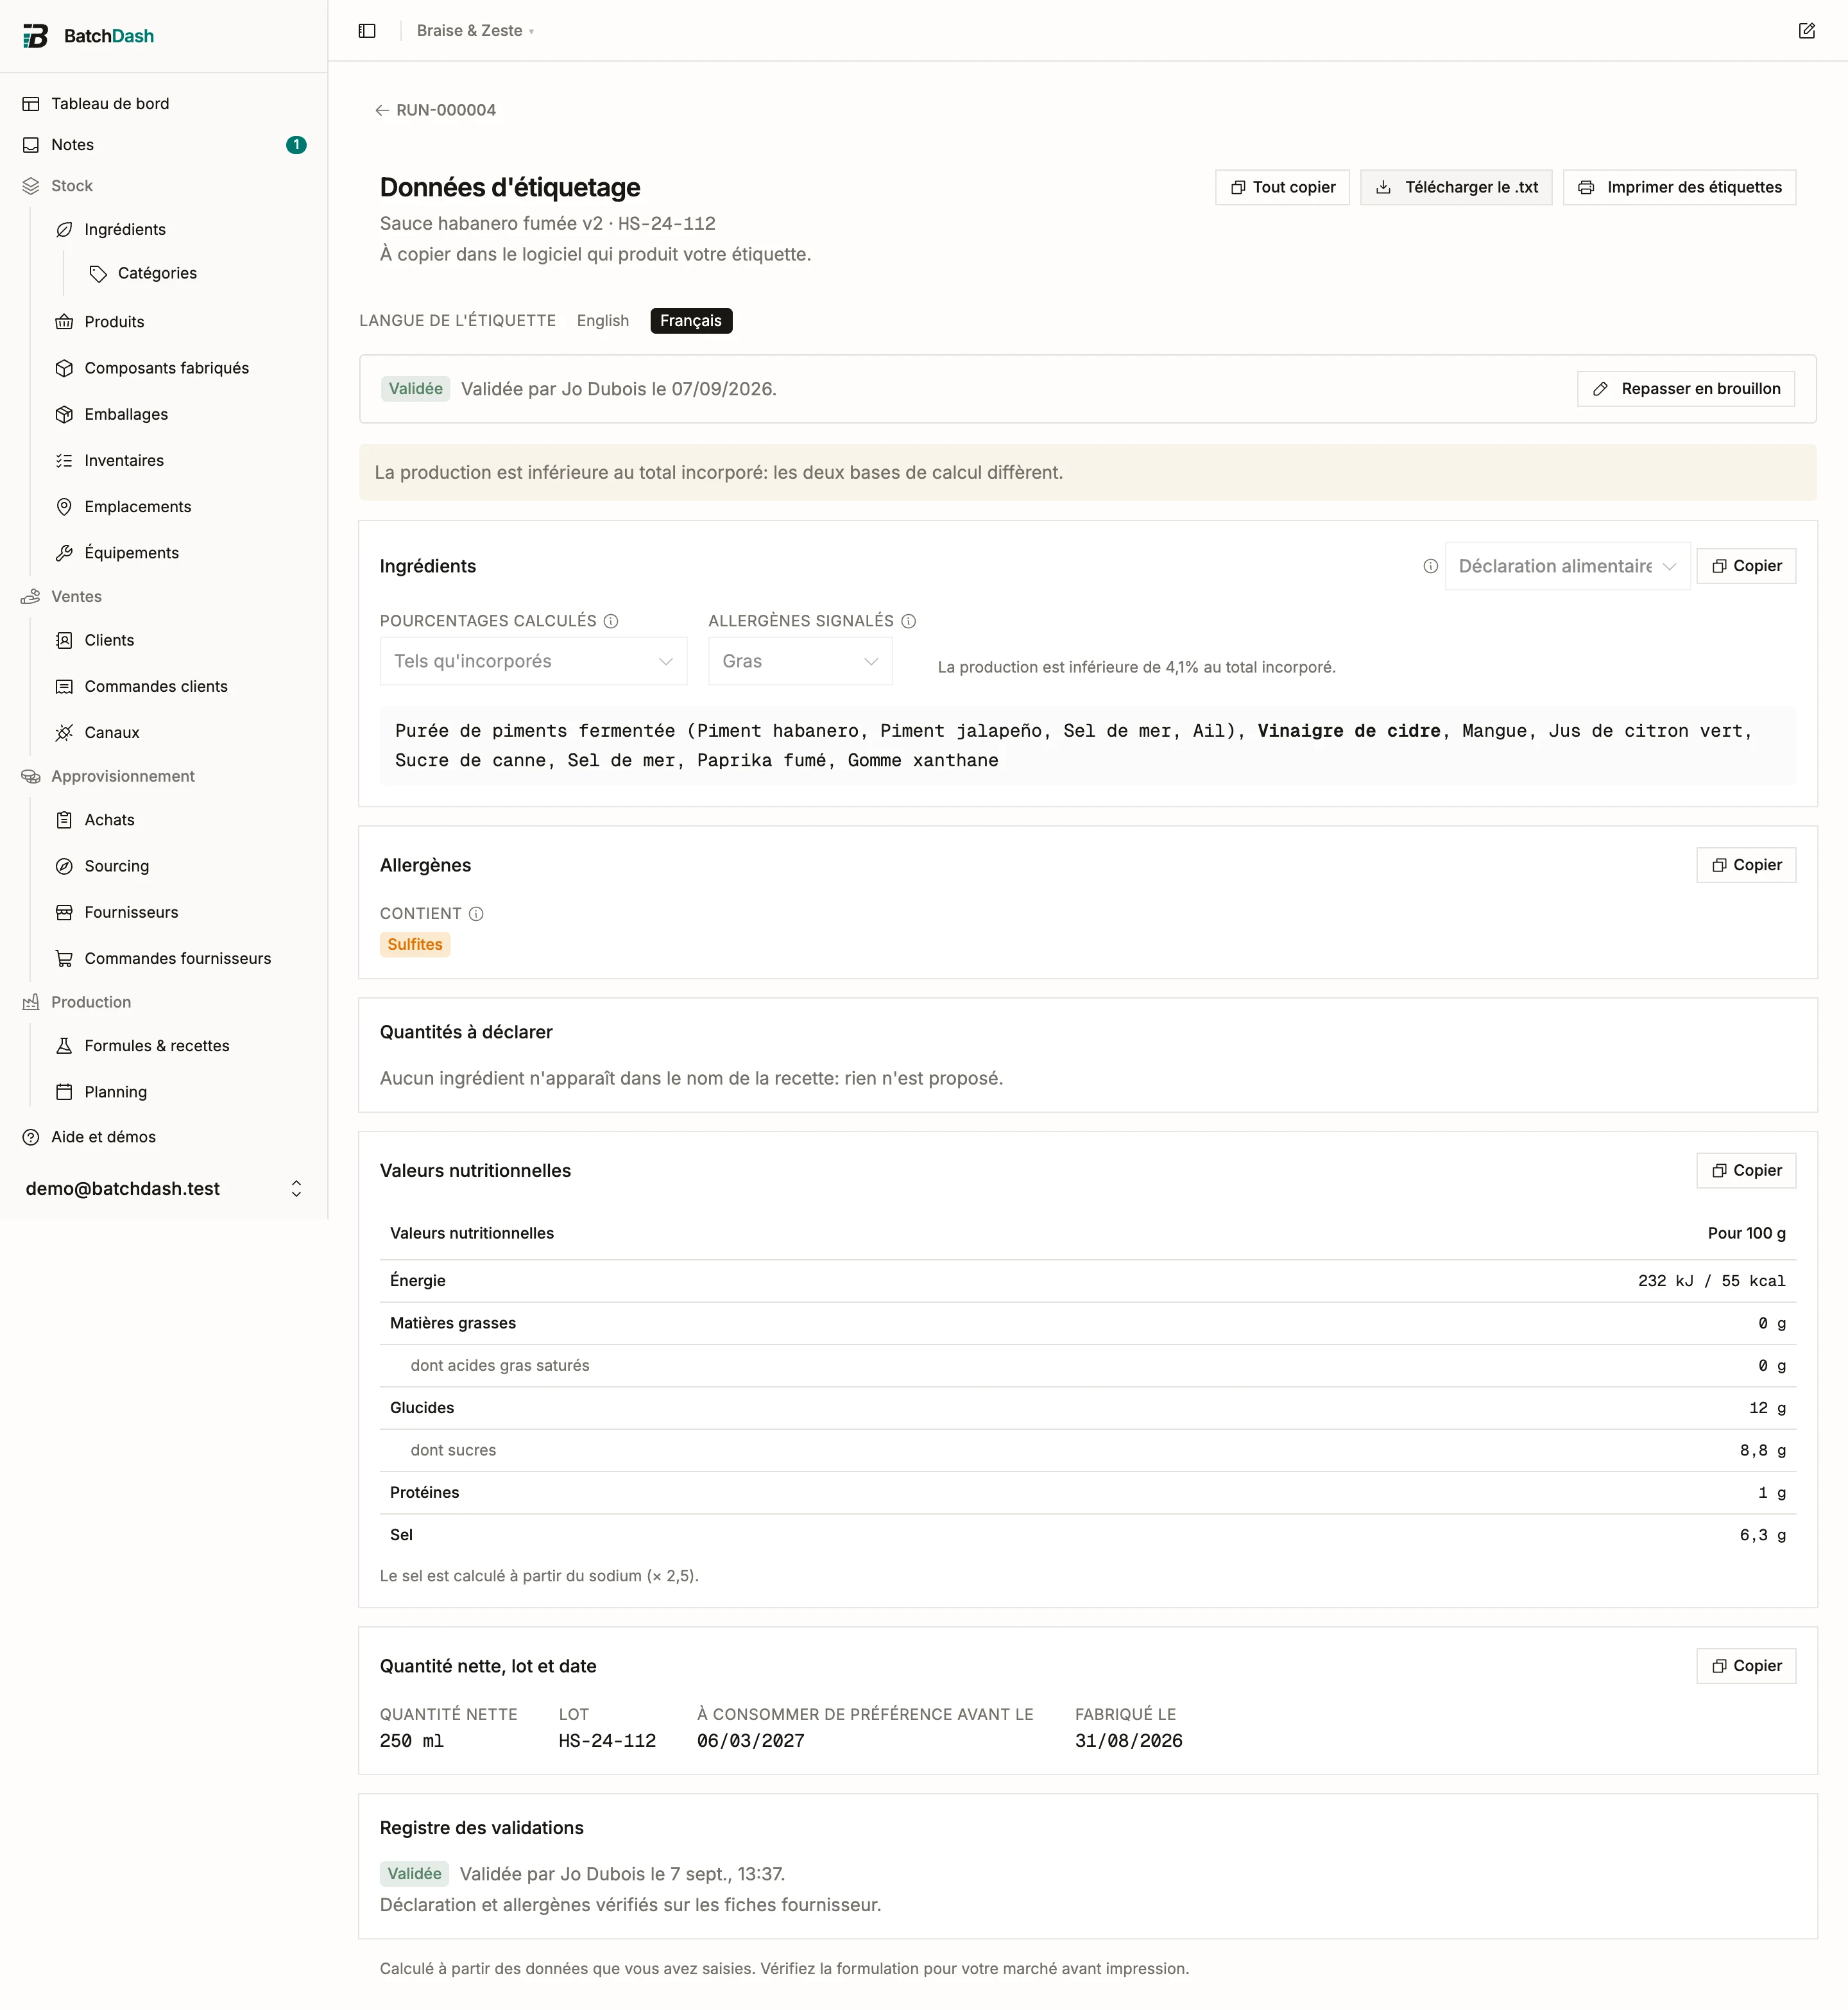Expand the demo@batchdash.test account menu
1848x2010 pixels.
(x=164, y=1189)
